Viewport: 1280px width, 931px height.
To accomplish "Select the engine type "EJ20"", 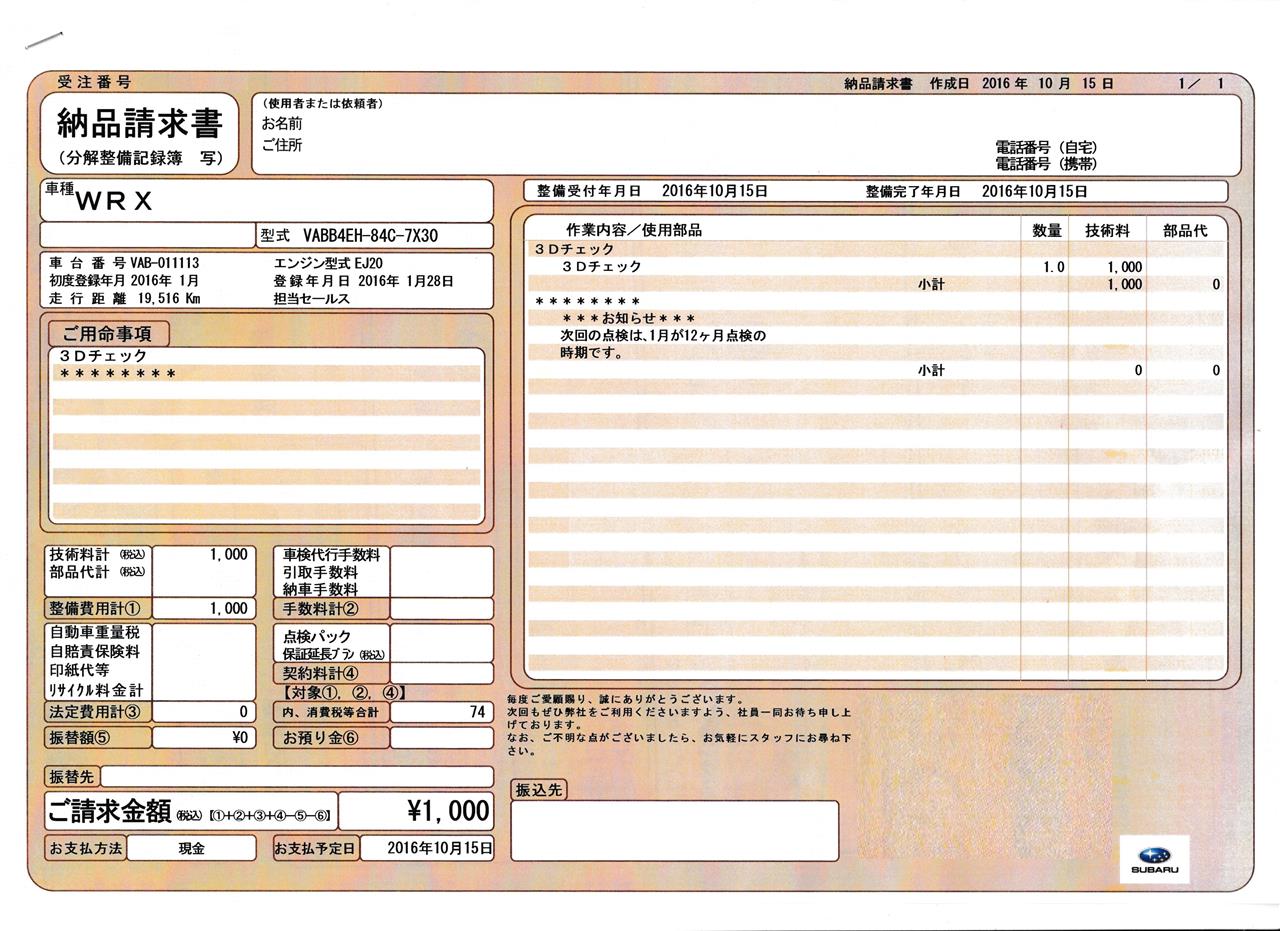I will coord(368,263).
